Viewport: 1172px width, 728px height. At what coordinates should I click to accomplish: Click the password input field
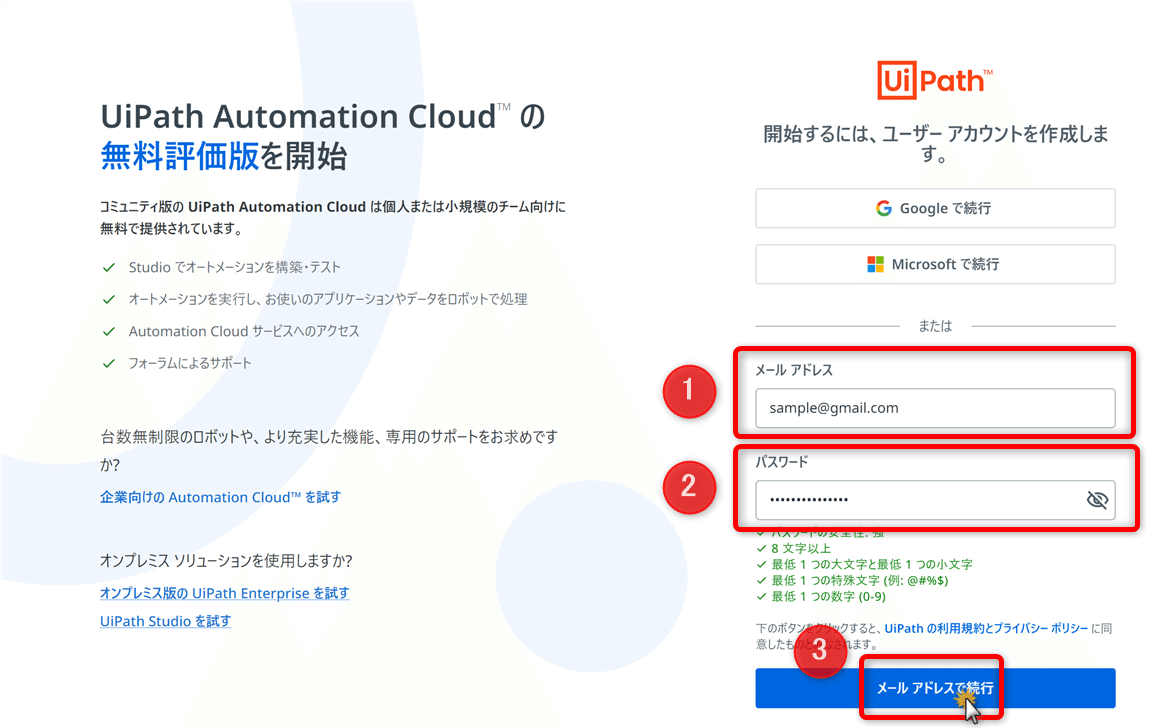935,500
